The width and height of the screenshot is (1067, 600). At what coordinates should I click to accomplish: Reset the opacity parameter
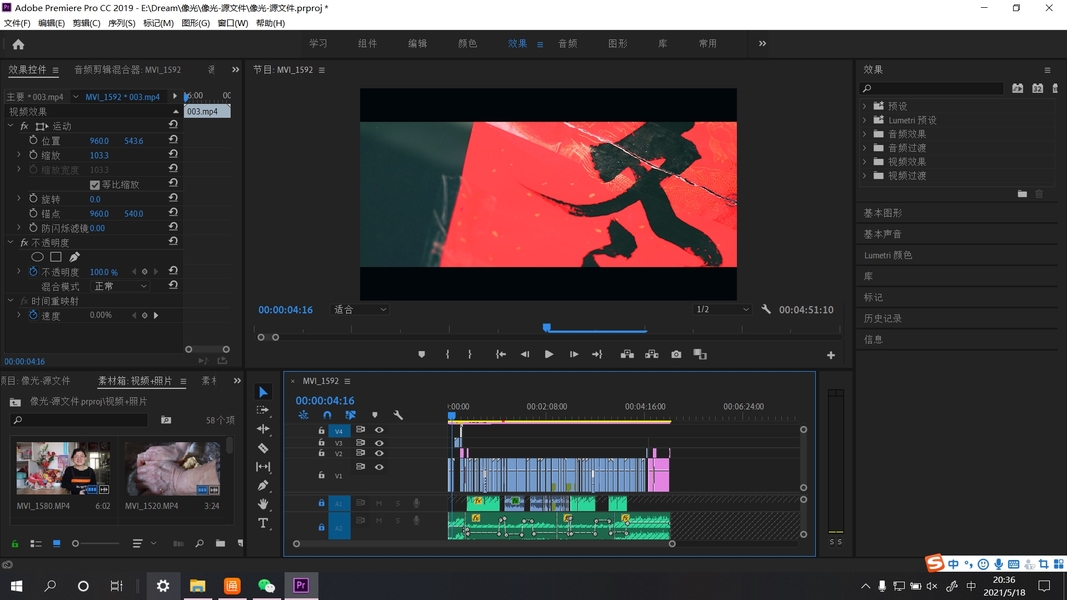point(173,271)
